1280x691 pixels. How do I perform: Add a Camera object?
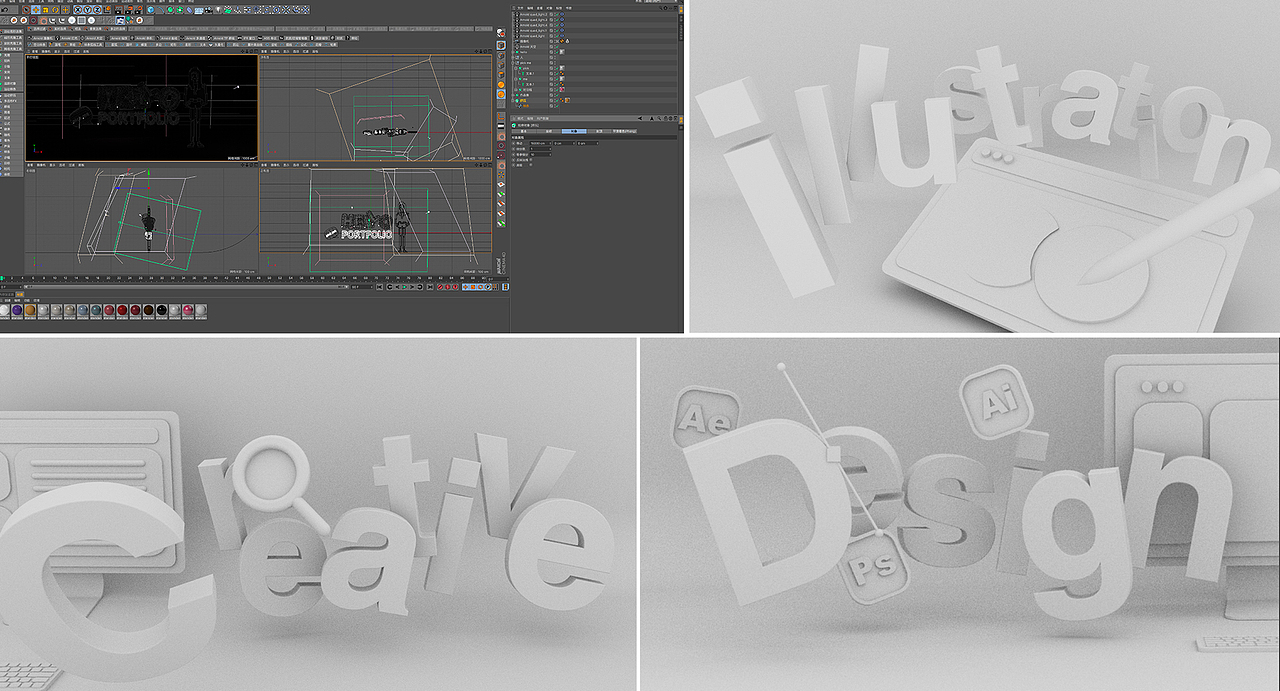[x=208, y=10]
